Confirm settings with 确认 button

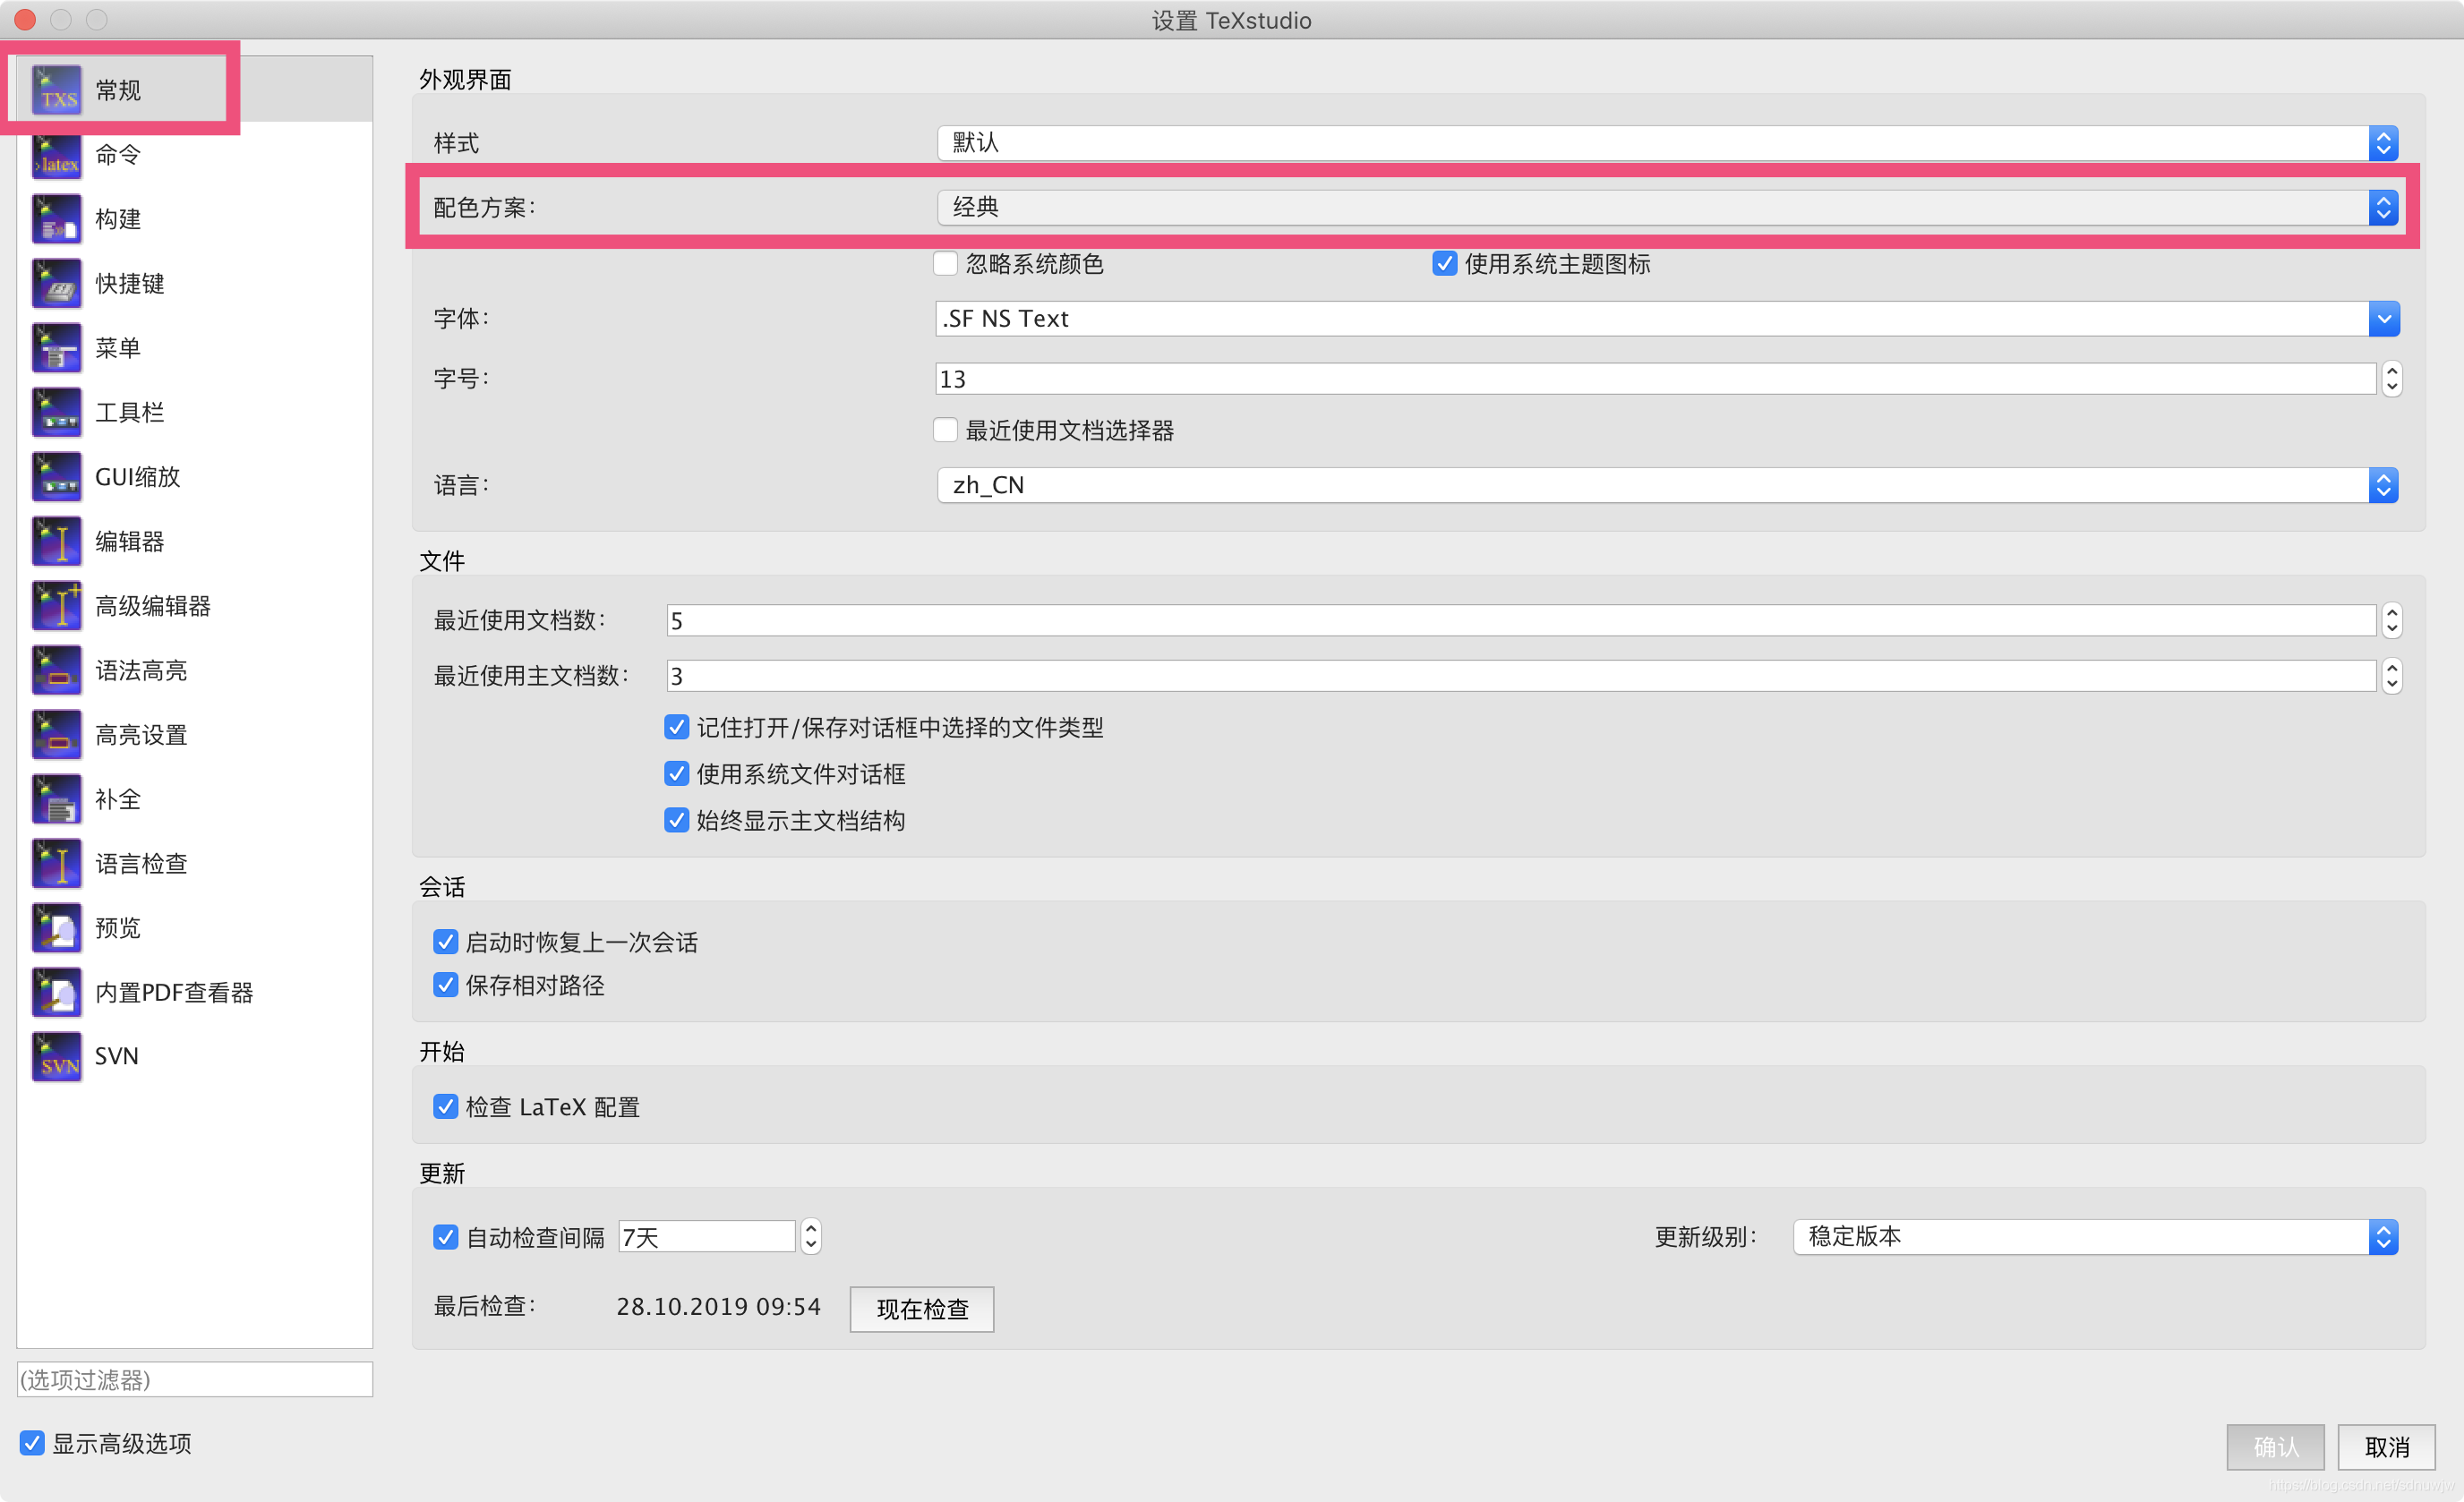(2275, 1447)
